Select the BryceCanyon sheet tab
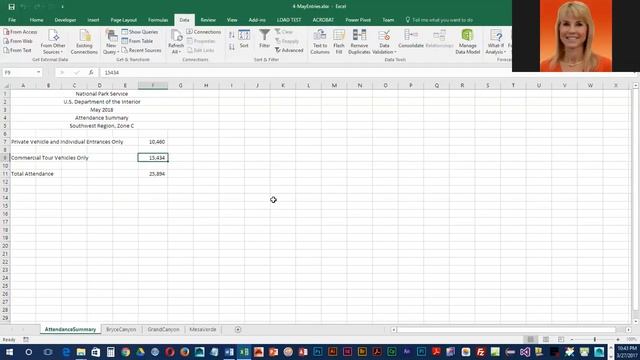 121,329
